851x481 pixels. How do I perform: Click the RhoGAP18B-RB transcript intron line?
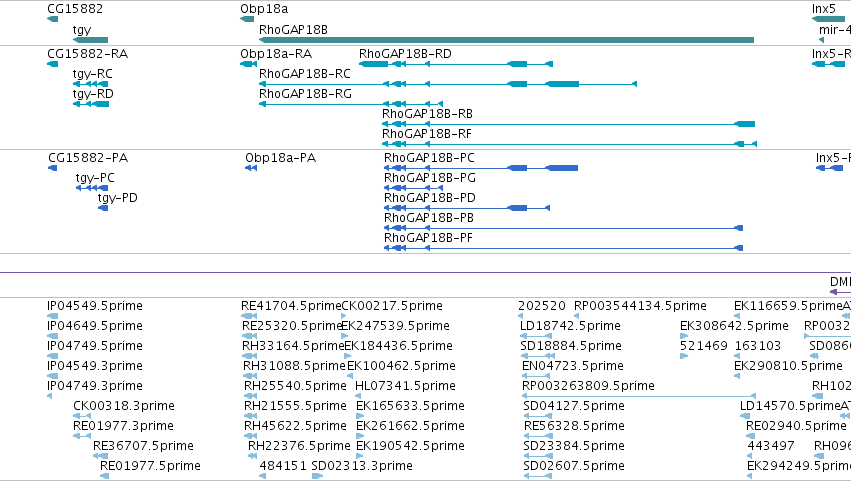pyautogui.click(x=568, y=124)
